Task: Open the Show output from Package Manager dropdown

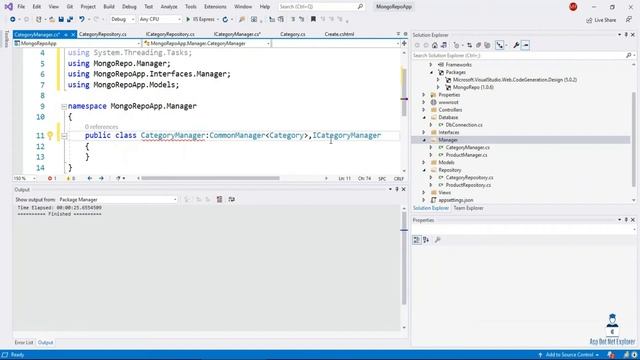Action: 118,200
